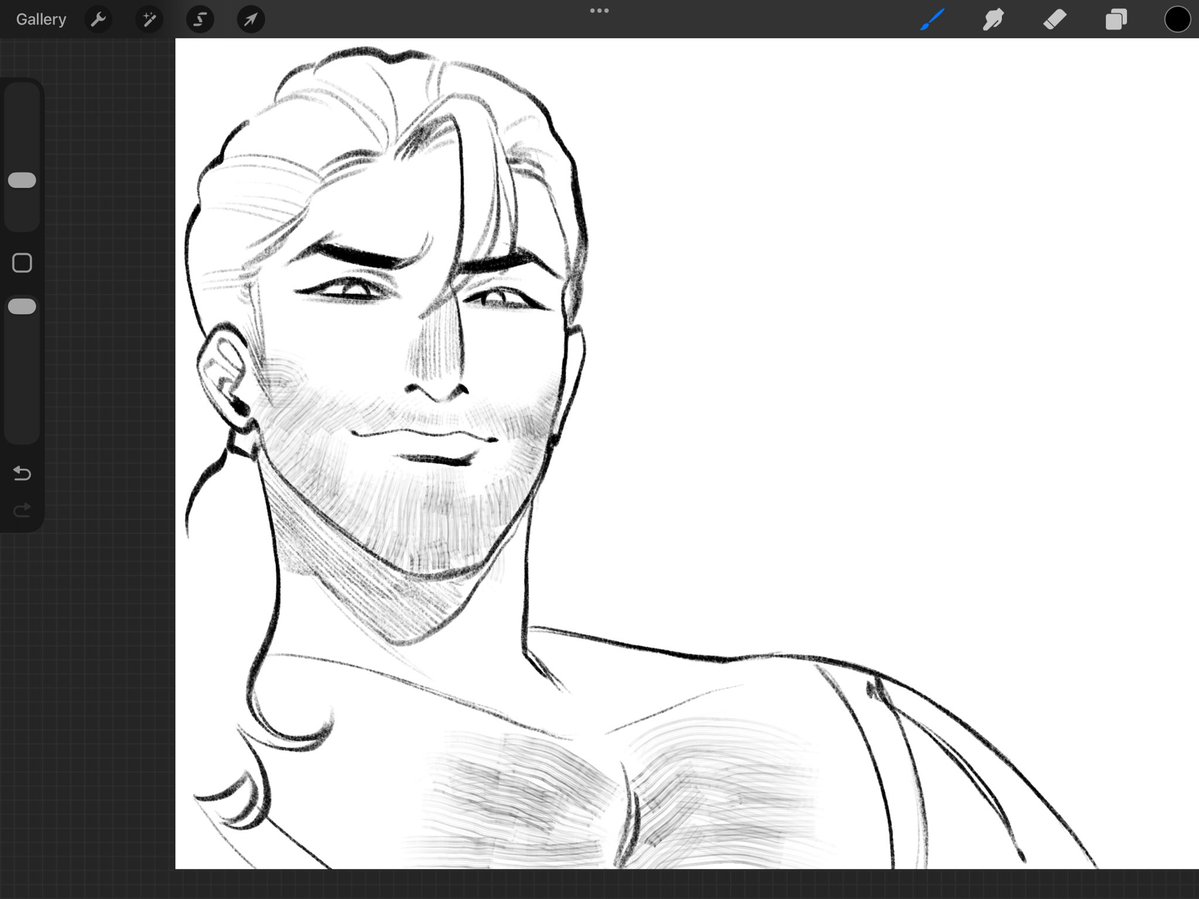Select the Adjustments magic wand icon

pos(149,19)
